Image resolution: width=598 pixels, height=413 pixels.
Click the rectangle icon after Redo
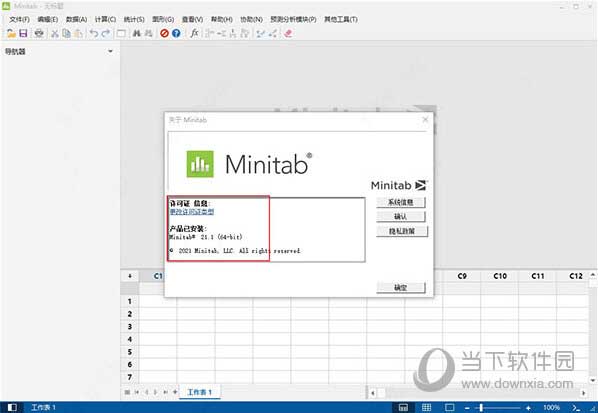[x=121, y=34]
